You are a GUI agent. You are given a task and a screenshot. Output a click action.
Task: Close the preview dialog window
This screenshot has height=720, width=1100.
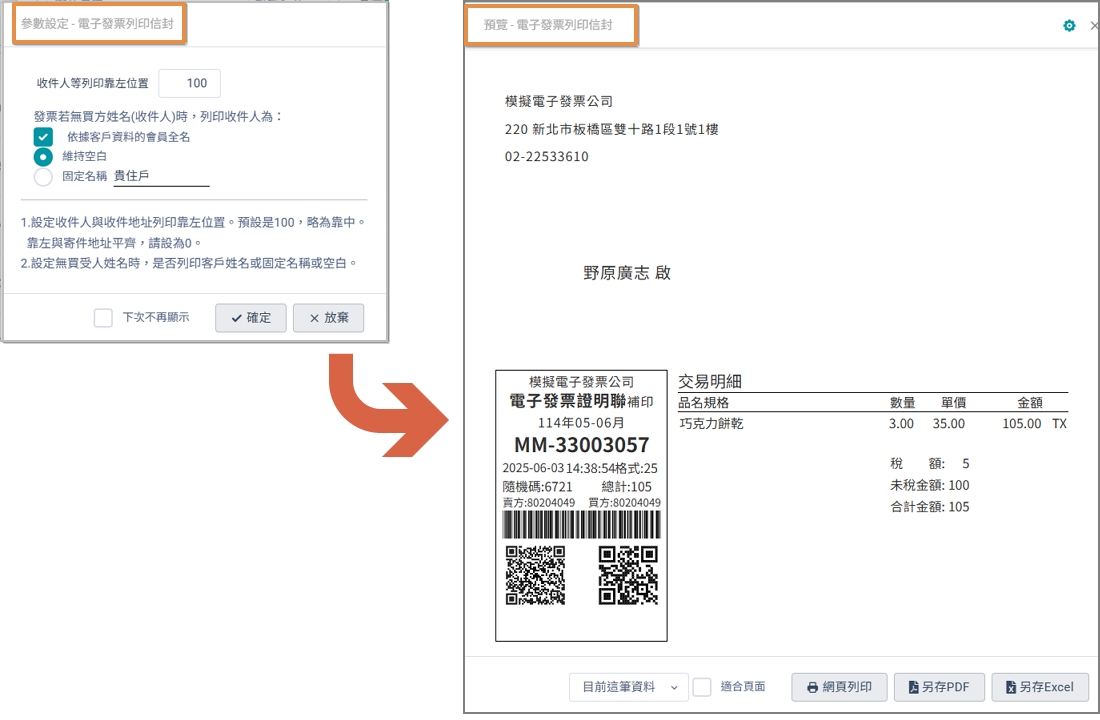[1094, 26]
